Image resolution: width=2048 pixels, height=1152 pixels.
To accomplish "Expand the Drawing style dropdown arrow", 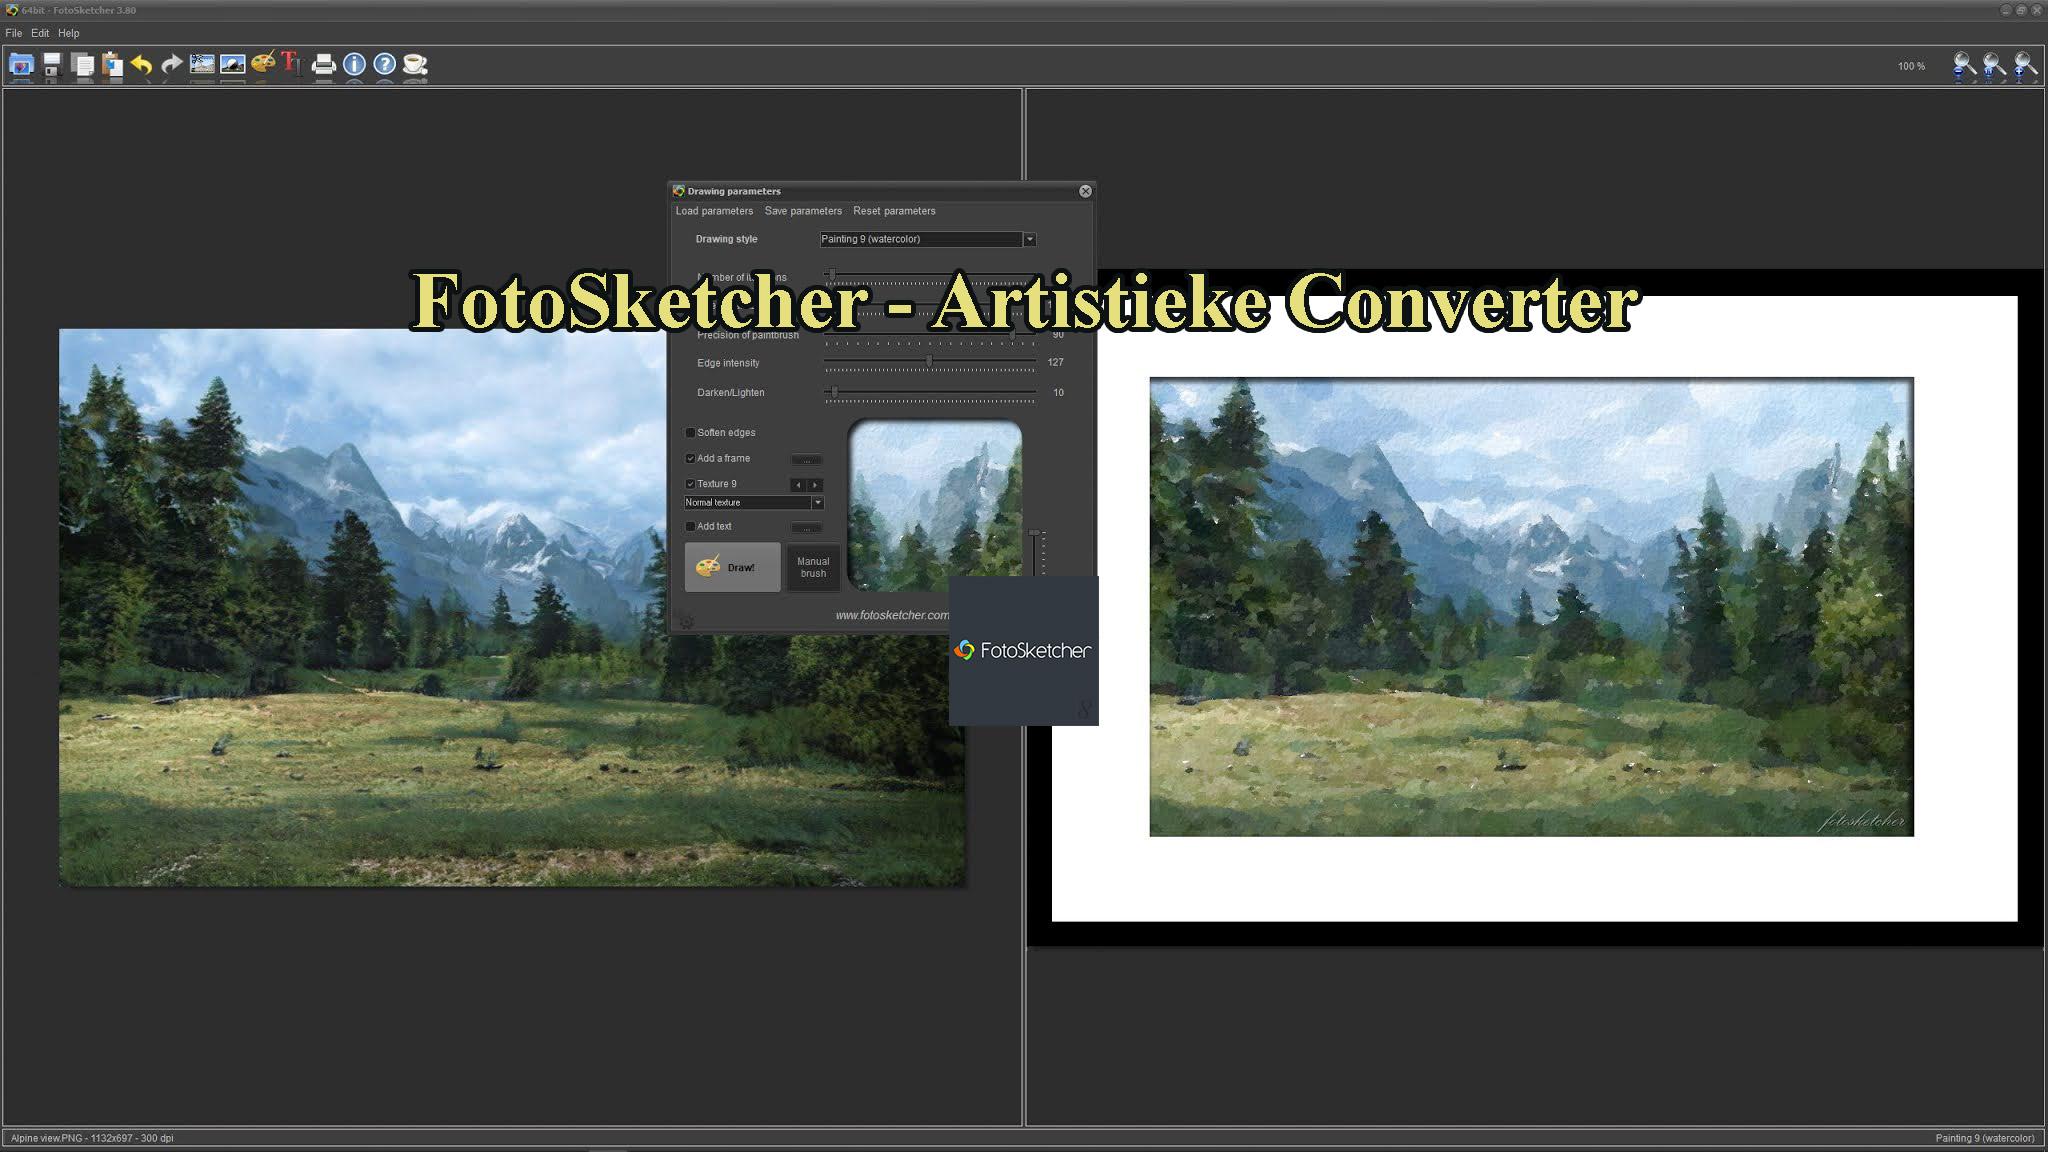I will pyautogui.click(x=1029, y=239).
